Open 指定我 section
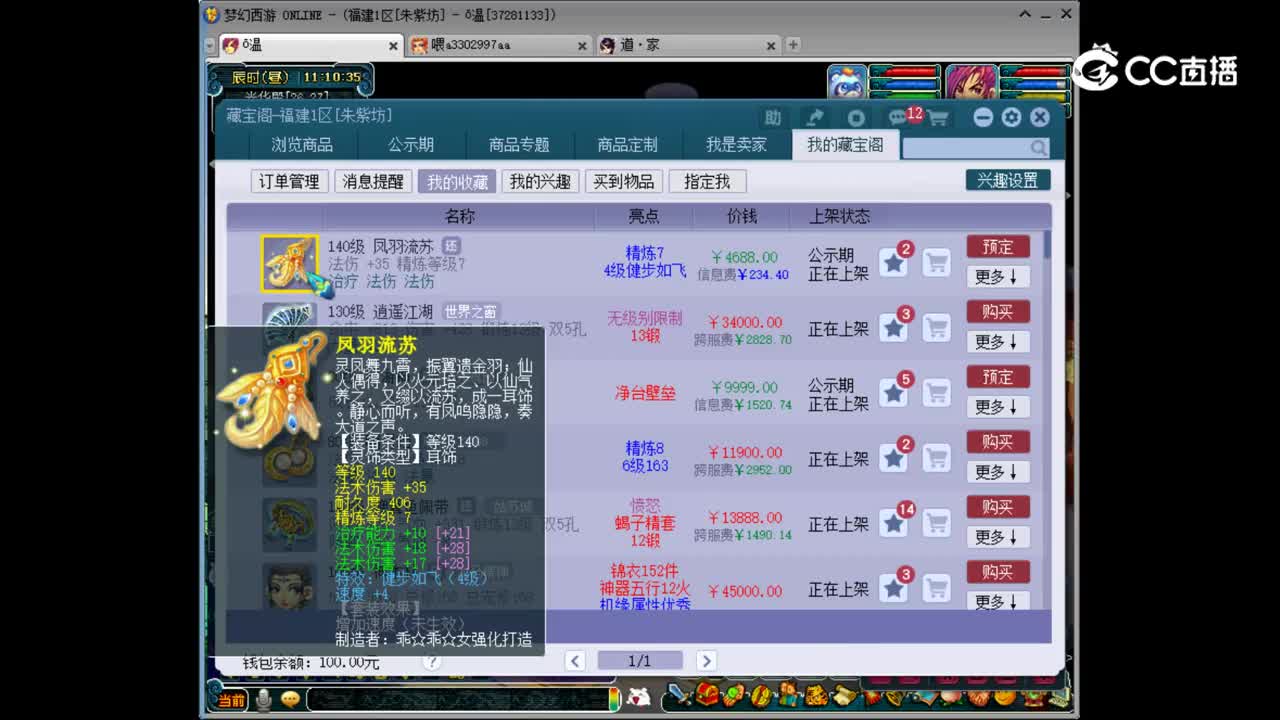 tap(707, 181)
